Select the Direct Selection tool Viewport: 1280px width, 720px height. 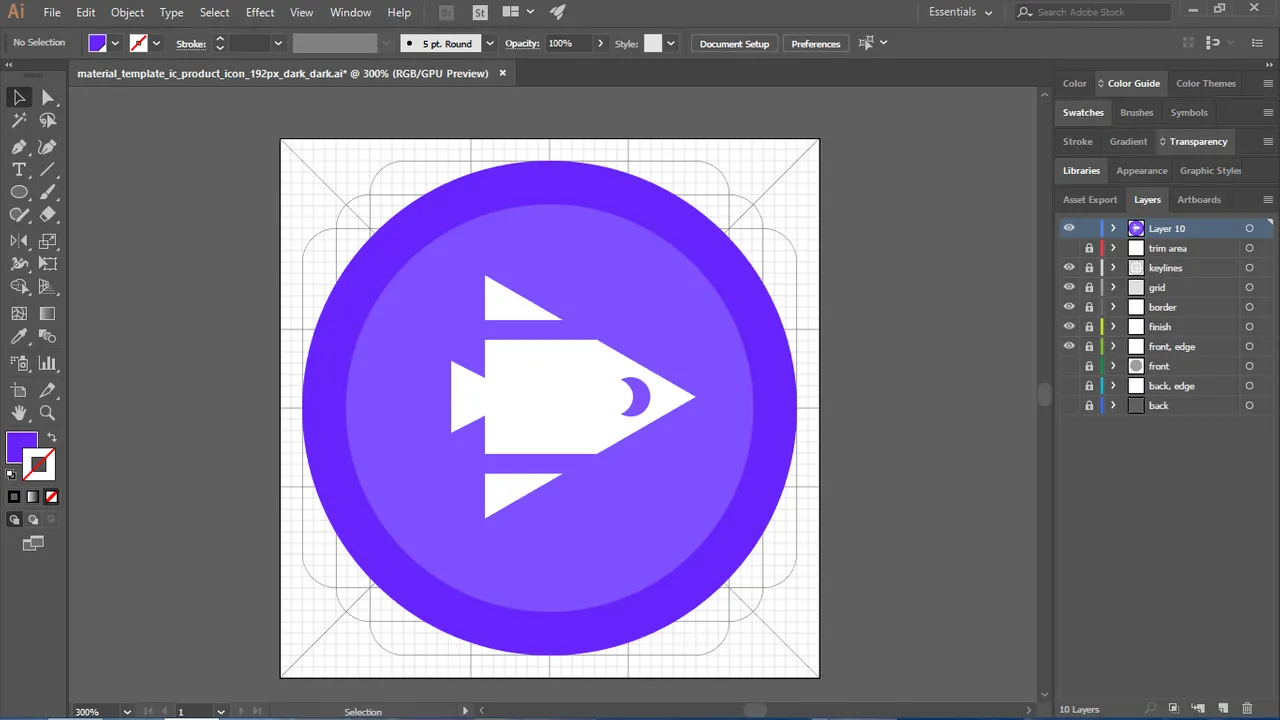(x=48, y=97)
